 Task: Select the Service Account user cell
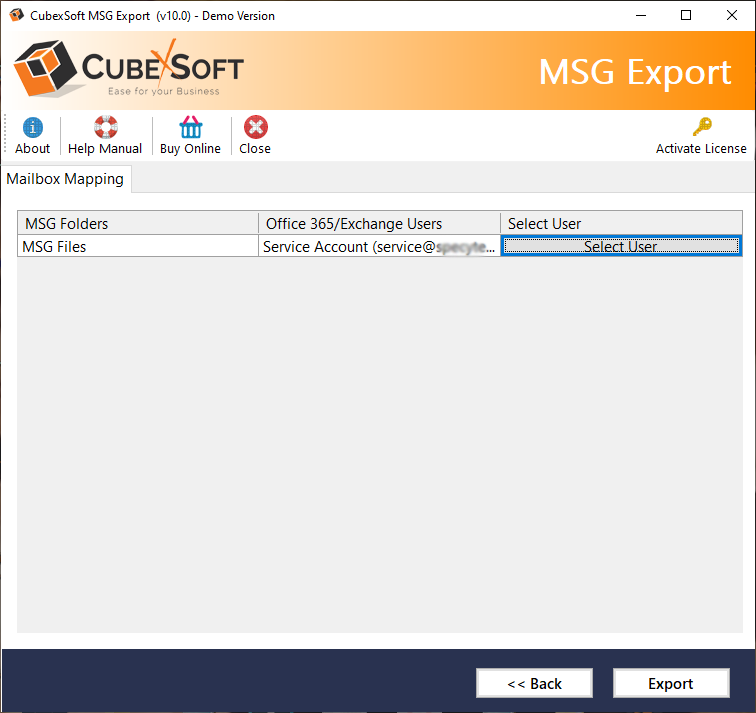coord(379,246)
